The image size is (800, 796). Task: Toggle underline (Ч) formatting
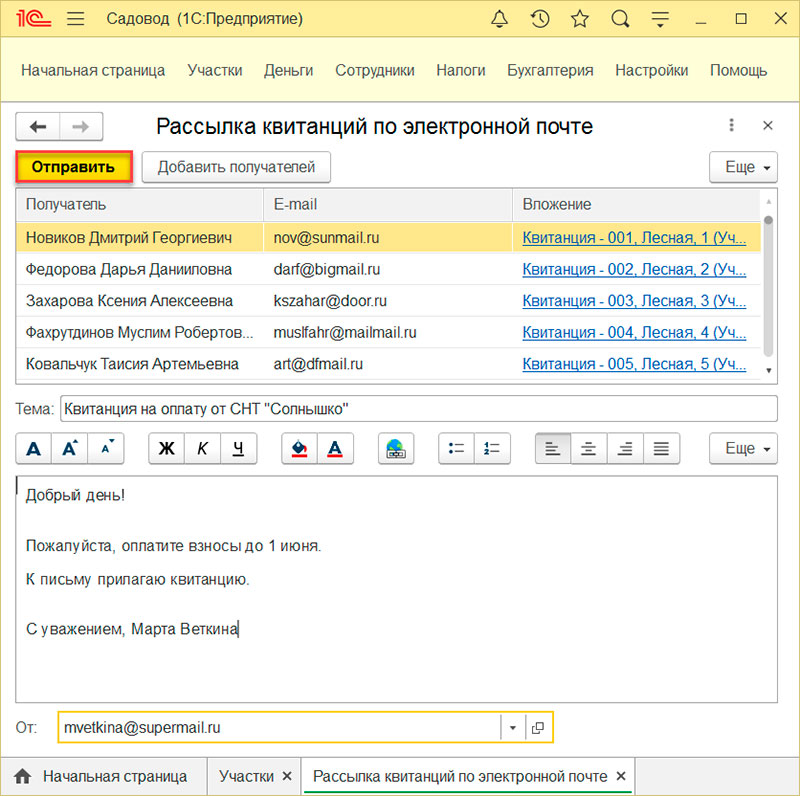(239, 449)
